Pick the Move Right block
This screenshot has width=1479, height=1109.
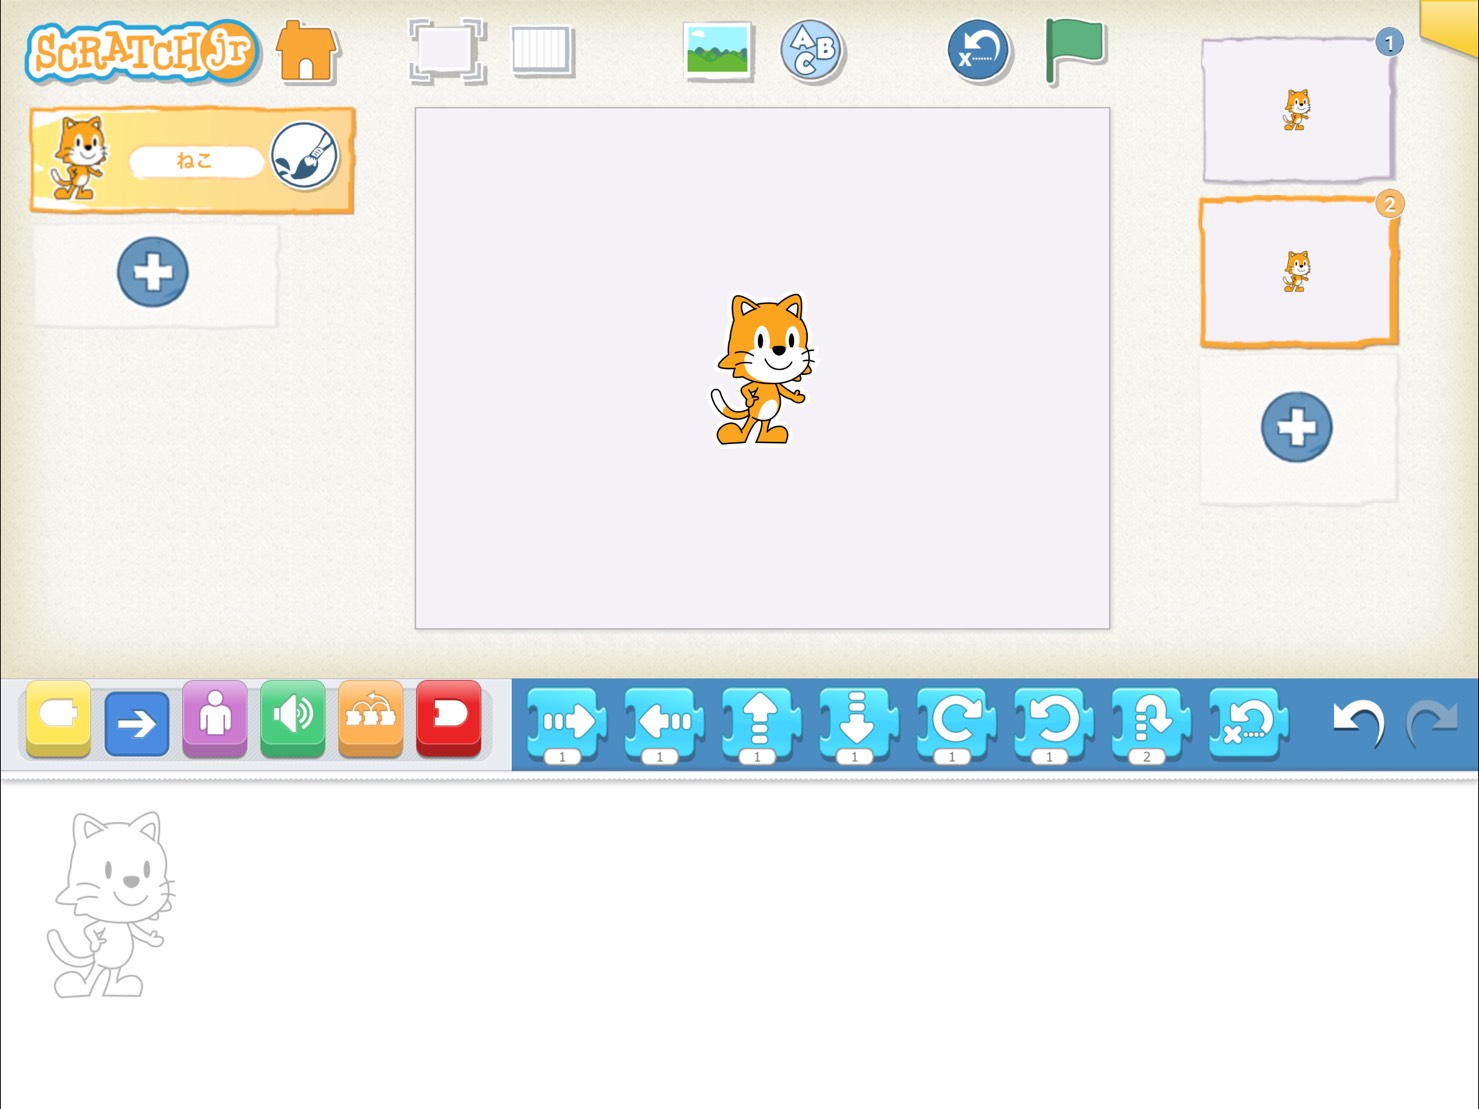[566, 724]
